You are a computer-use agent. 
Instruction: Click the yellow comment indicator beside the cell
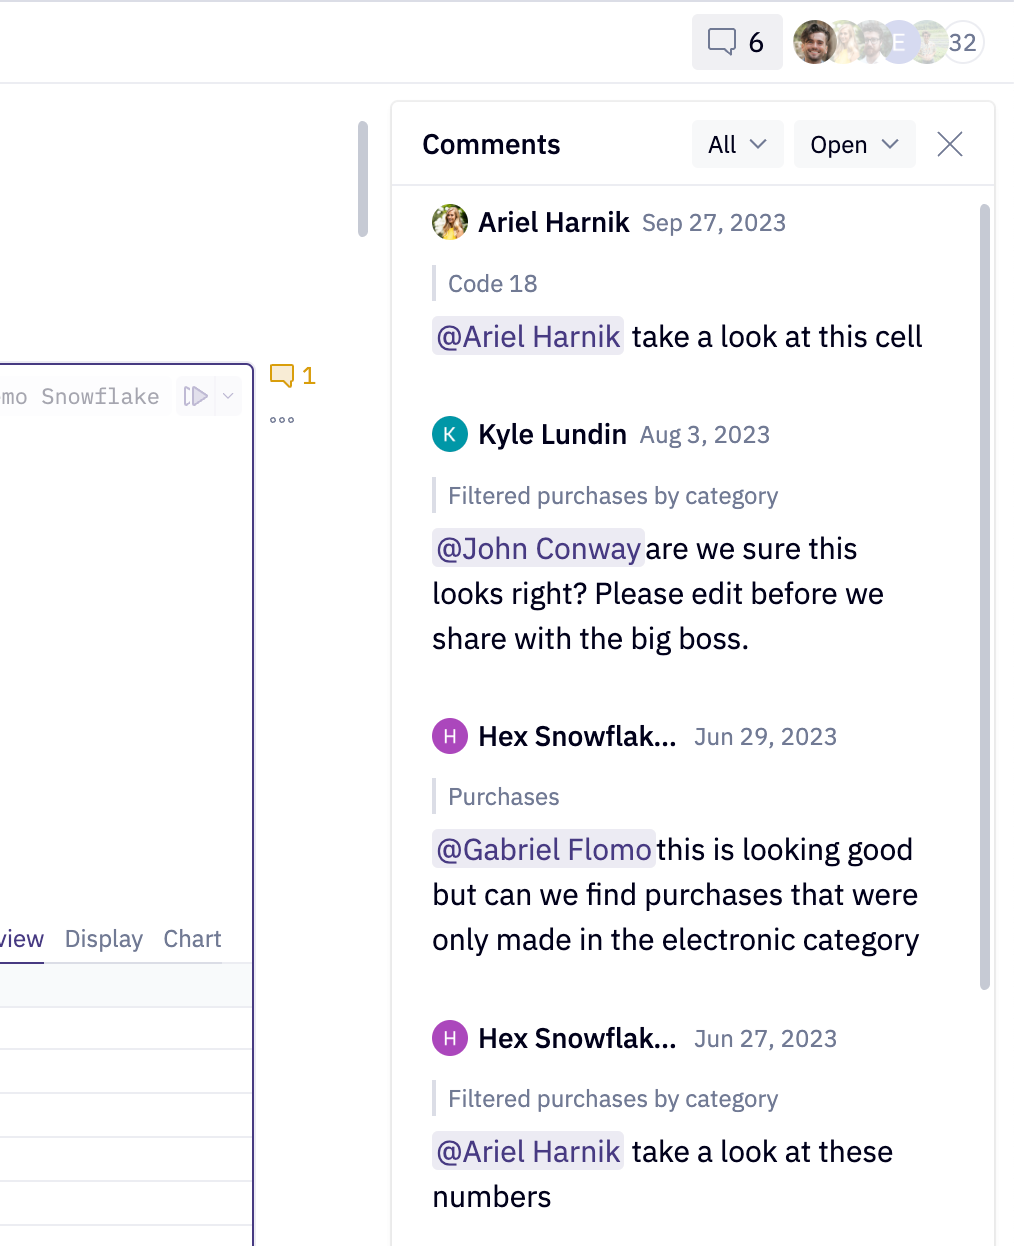pyautogui.click(x=290, y=376)
